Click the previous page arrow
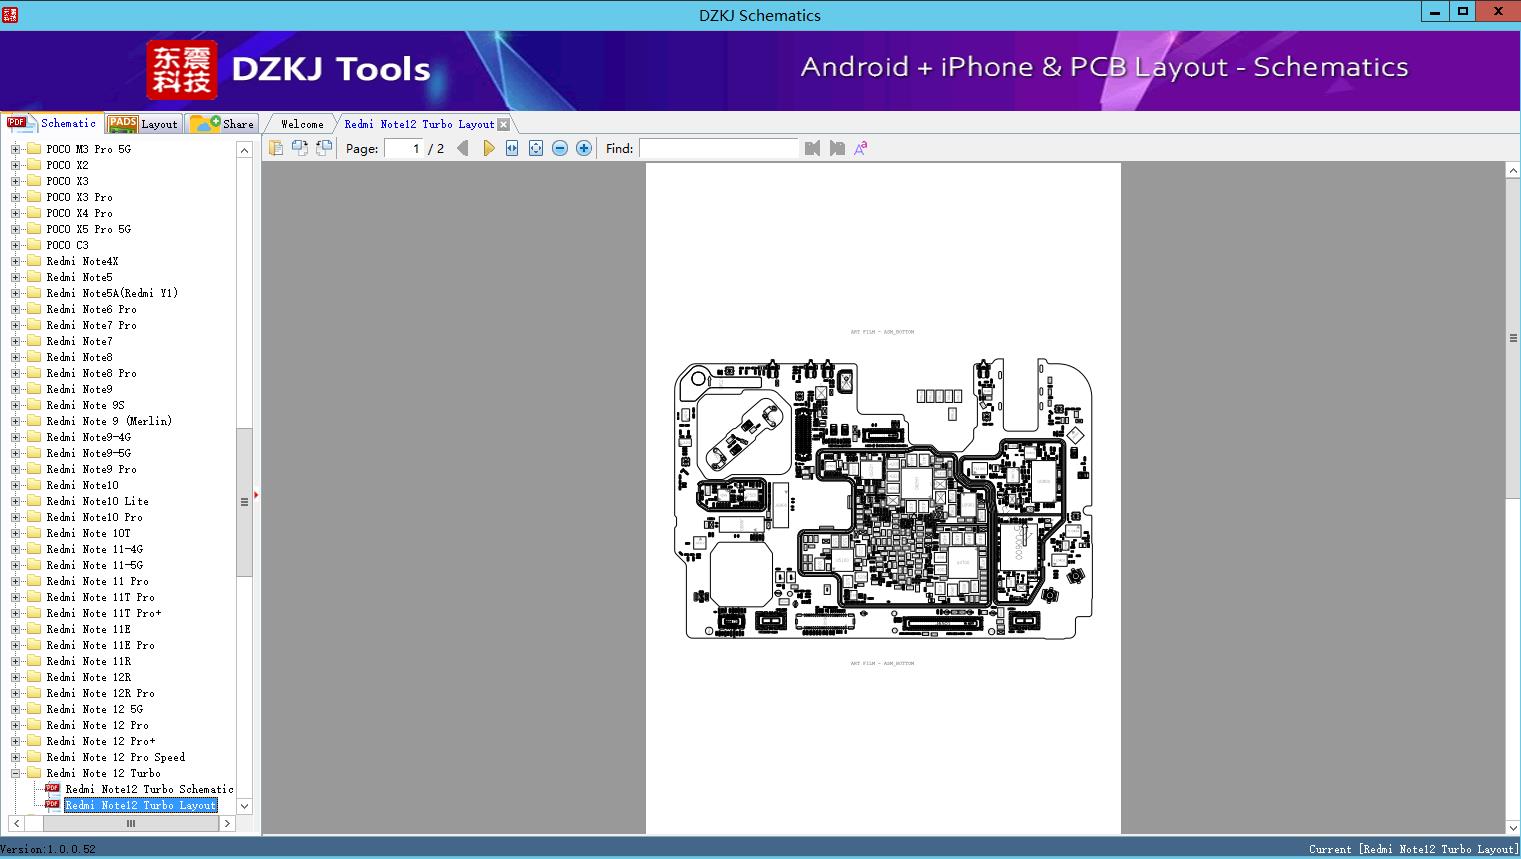1521x859 pixels. point(462,148)
